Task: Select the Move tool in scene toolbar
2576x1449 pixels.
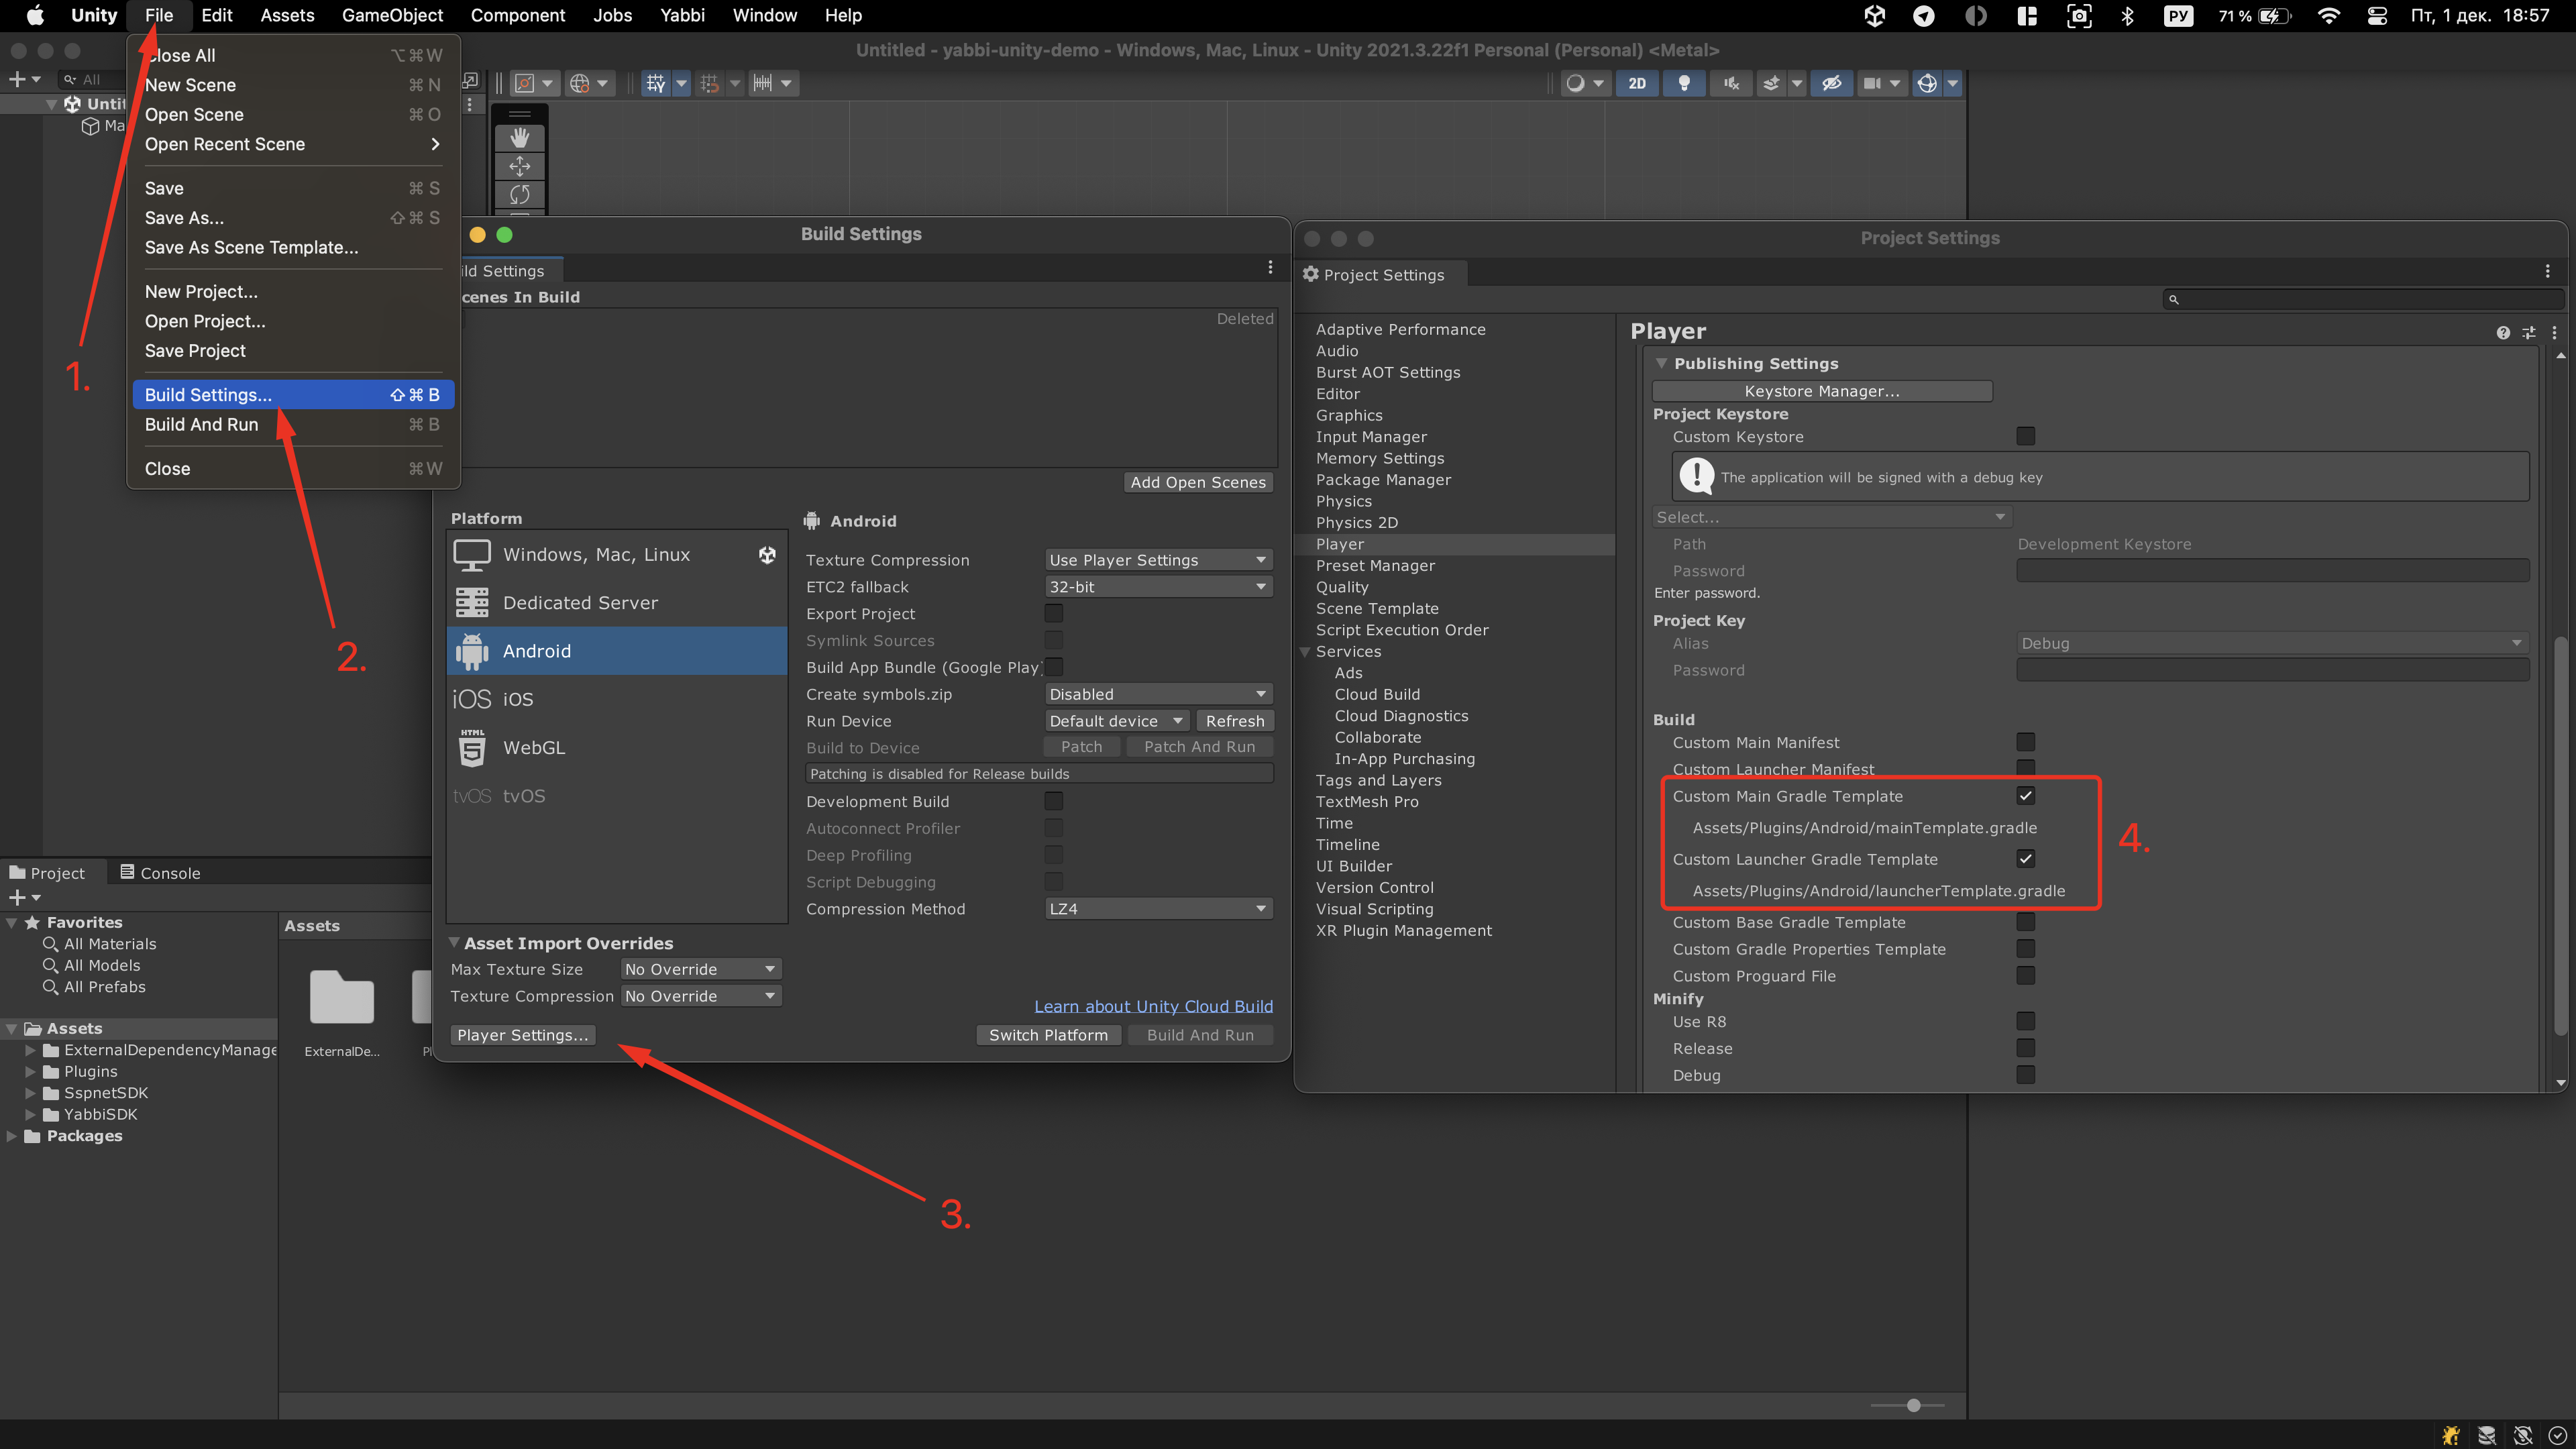Action: pyautogui.click(x=519, y=165)
